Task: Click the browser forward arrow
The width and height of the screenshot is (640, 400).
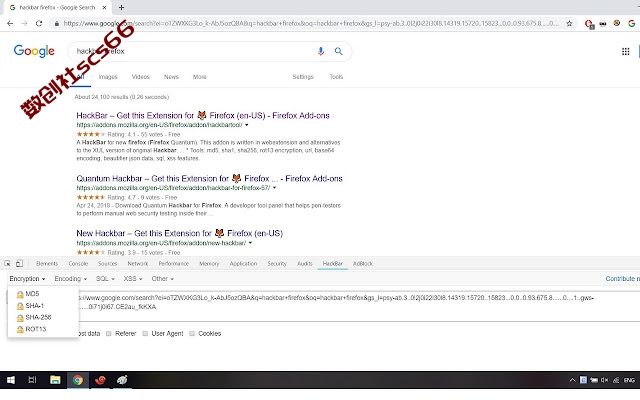Action: (x=24, y=24)
